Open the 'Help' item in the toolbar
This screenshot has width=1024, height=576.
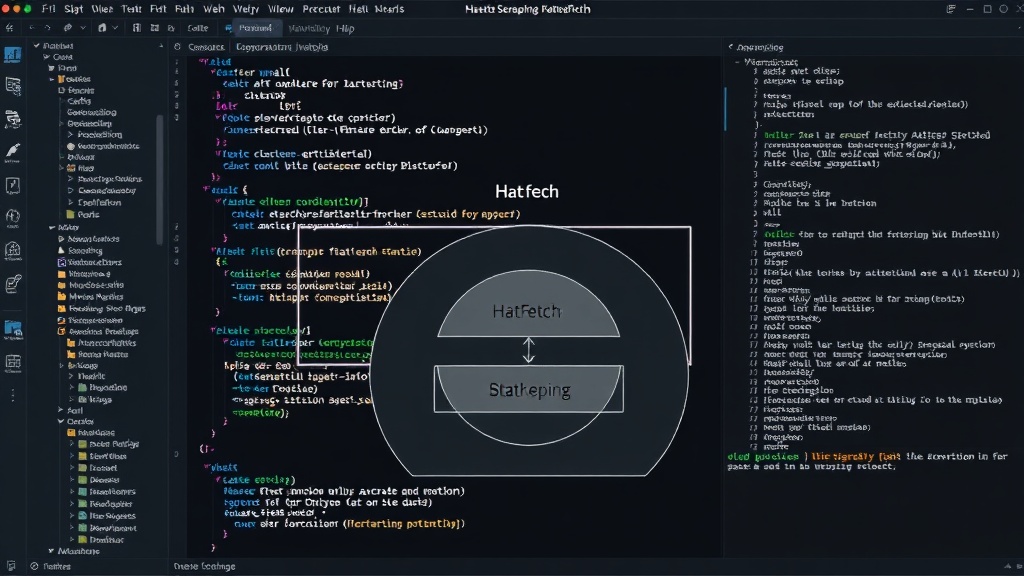click(x=345, y=29)
